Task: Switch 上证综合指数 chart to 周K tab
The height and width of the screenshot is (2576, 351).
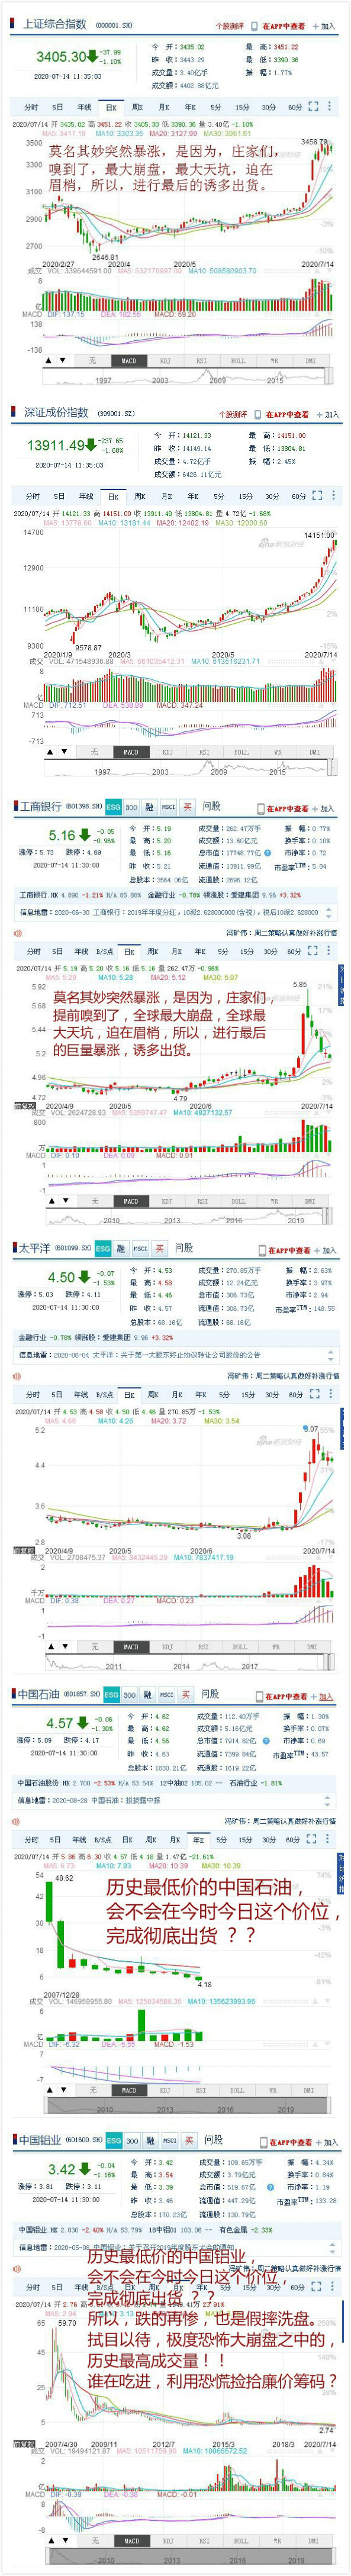Action: point(137,107)
